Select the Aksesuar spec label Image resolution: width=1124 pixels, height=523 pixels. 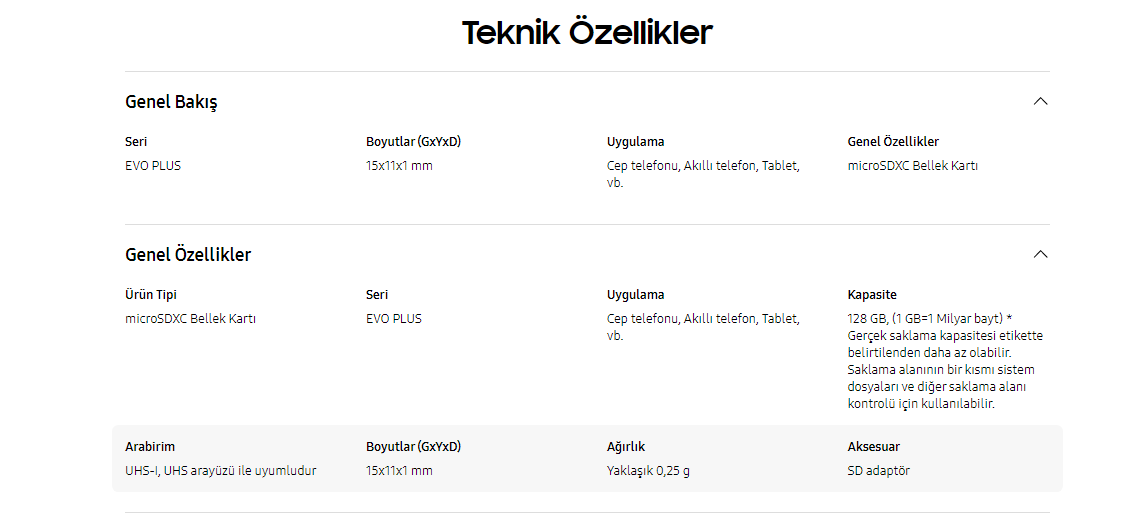tap(874, 447)
